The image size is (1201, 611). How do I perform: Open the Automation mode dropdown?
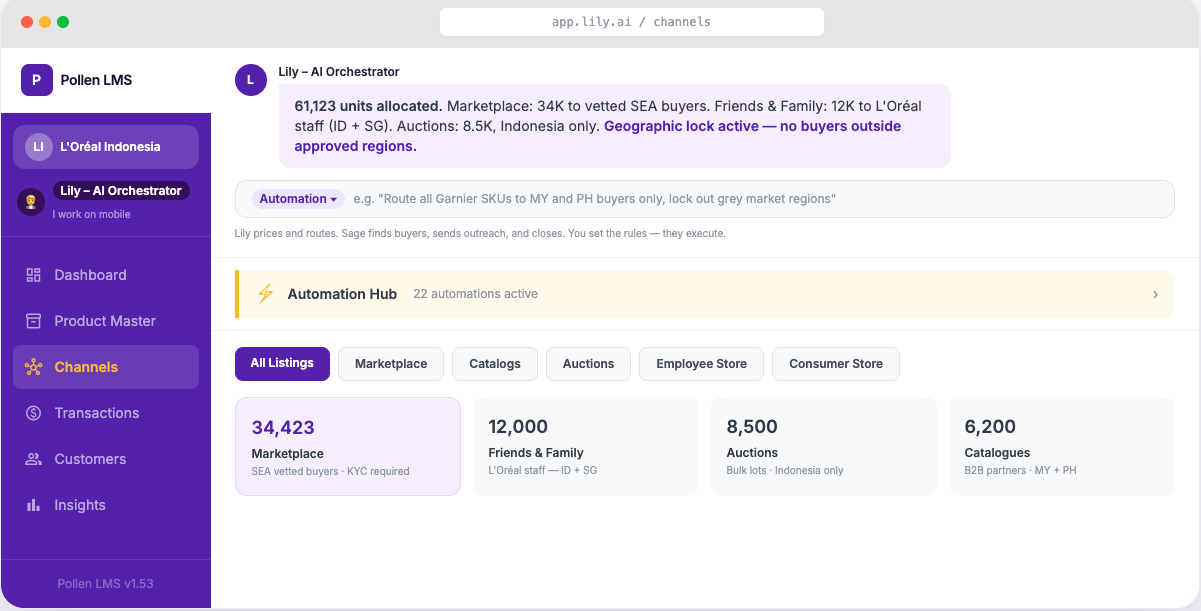click(298, 199)
